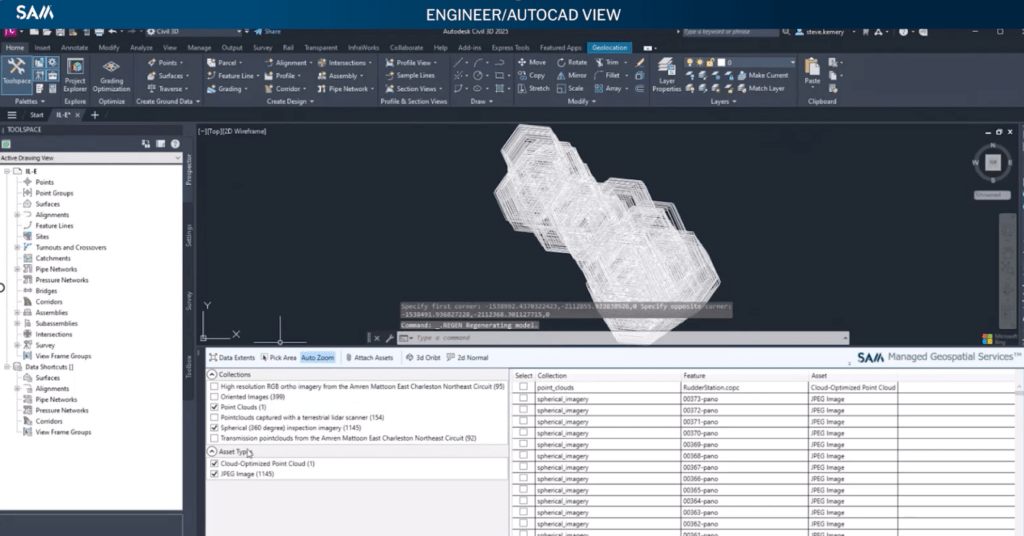Select the Array tool

coord(607,89)
